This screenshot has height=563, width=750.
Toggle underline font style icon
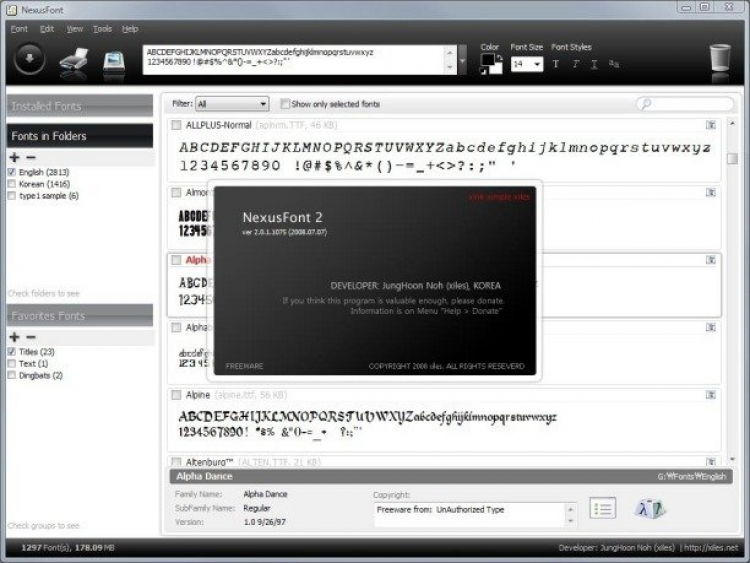click(595, 64)
